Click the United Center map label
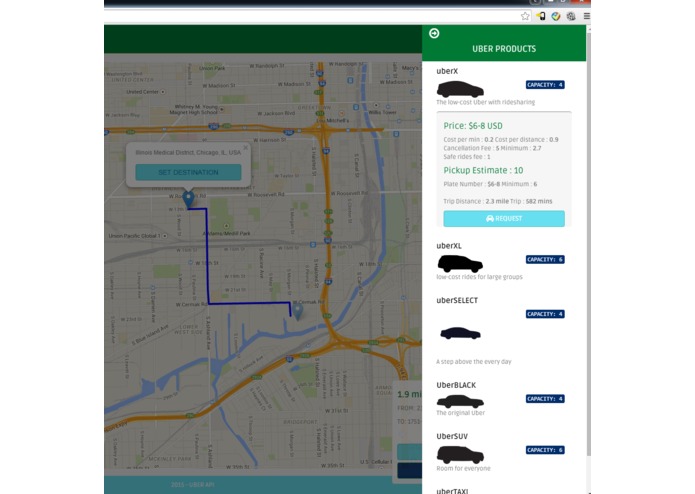This screenshot has height=494, width=695. (142, 92)
